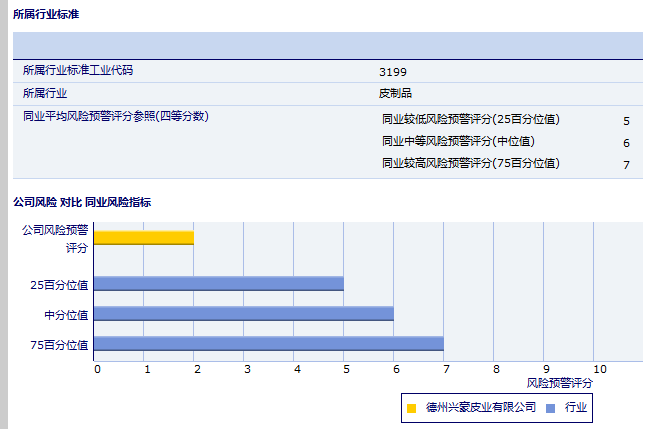The width and height of the screenshot is (662, 429).
Task: Select the 行业 legend label
Action: point(576,408)
